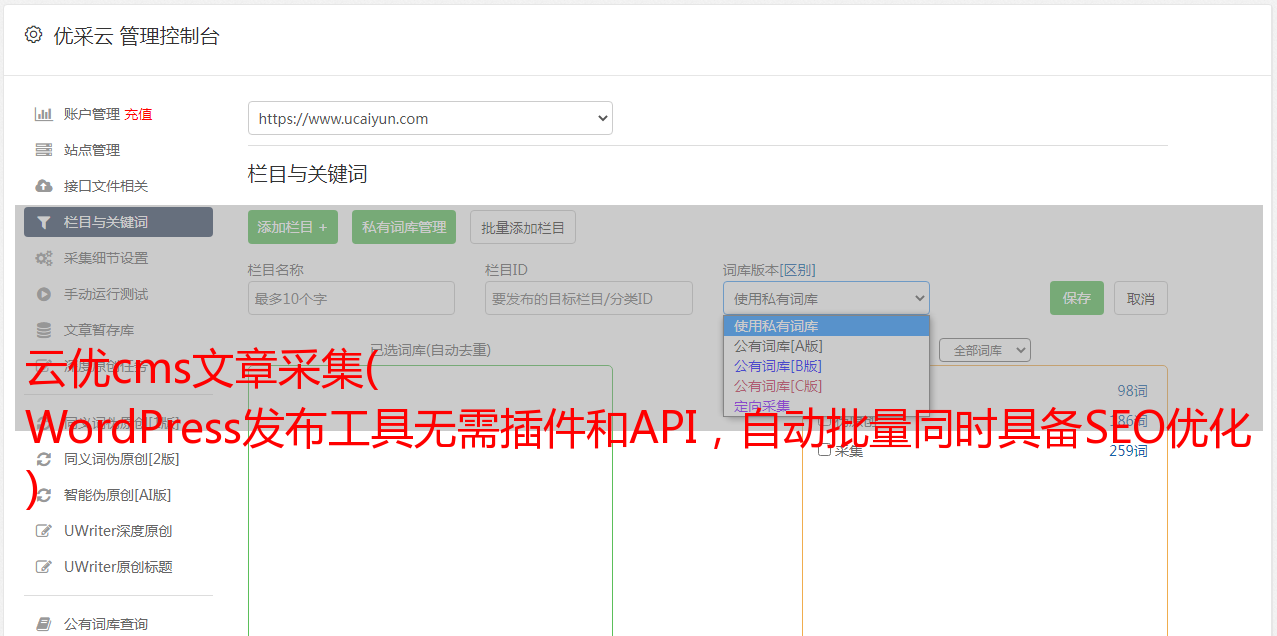Click the red 充值 link
The height and width of the screenshot is (636, 1277).
coord(138,114)
